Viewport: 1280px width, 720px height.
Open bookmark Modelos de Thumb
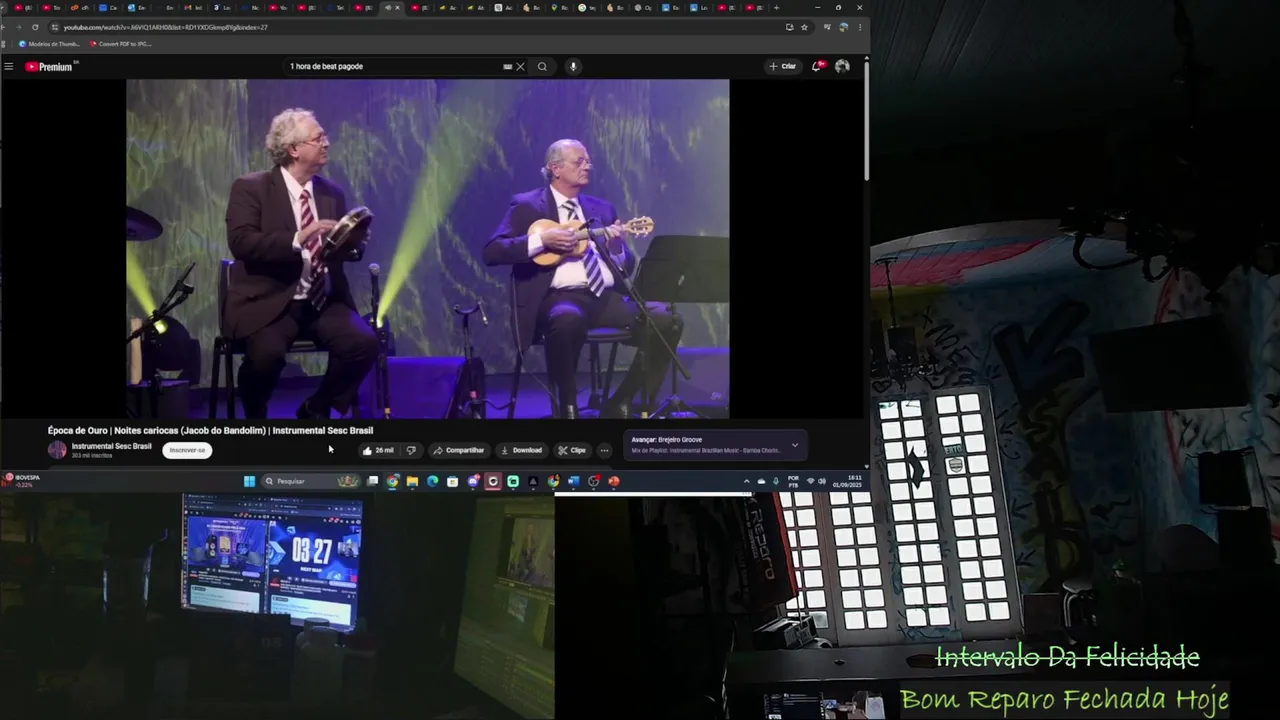coord(49,44)
